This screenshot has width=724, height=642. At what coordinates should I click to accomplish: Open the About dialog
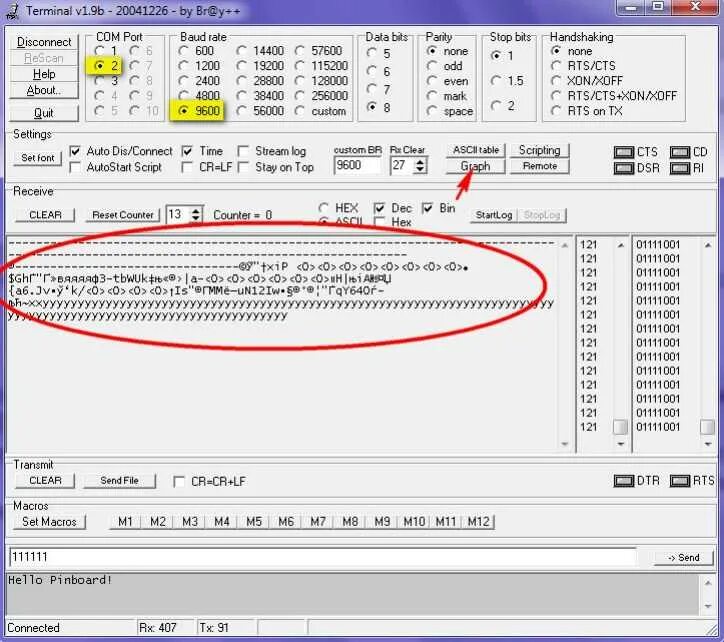pyautogui.click(x=44, y=90)
